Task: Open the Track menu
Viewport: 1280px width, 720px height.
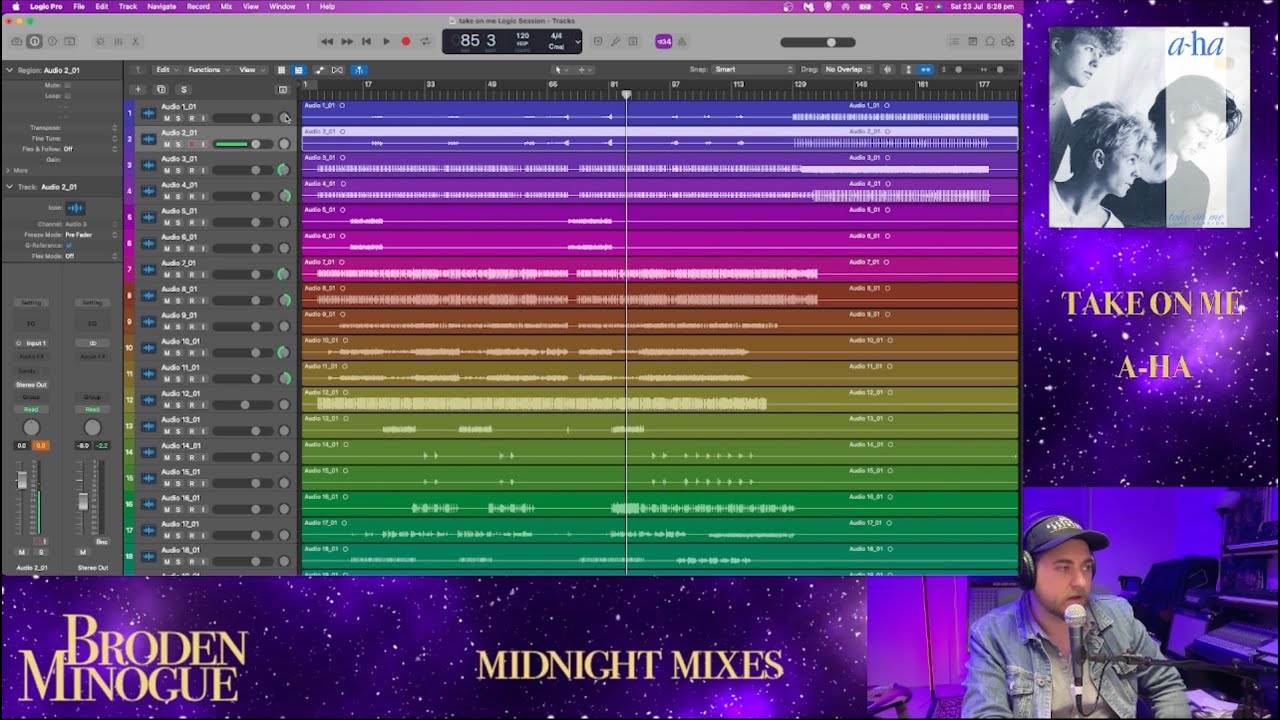Action: (x=128, y=6)
